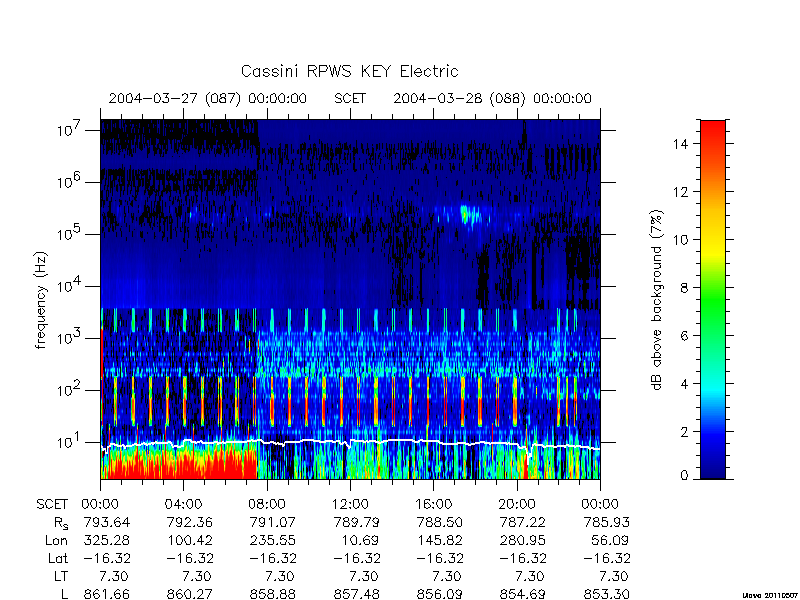Screen dimensions: 800x600
Task: Select the Rs value 793.64
Action: (107, 522)
